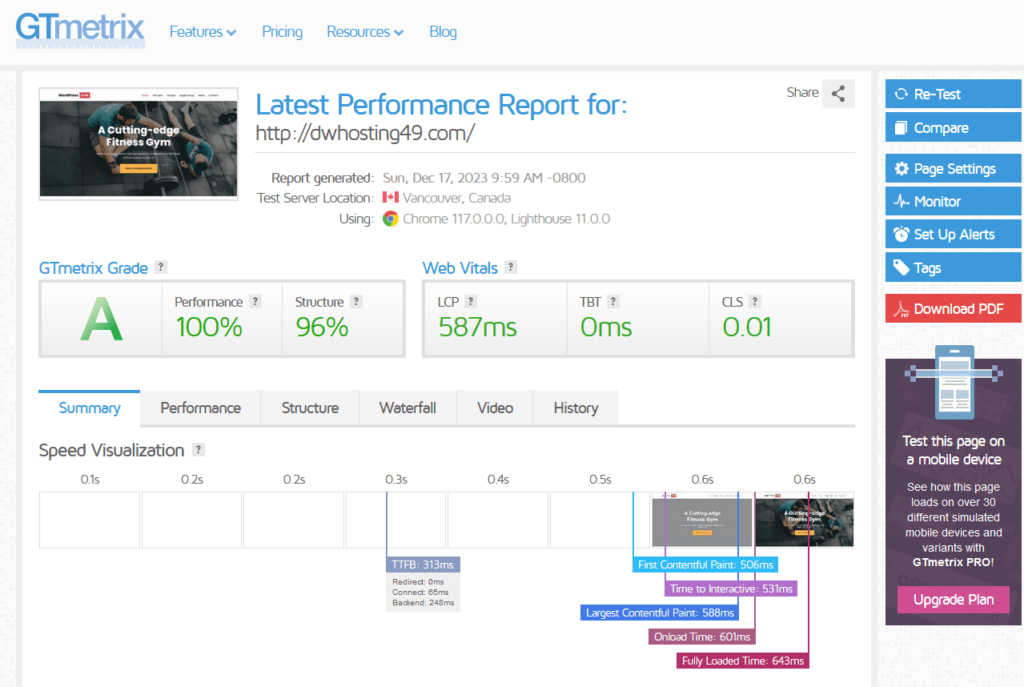Open the Video tab
Screen dimensions: 1024x687
[495, 408]
